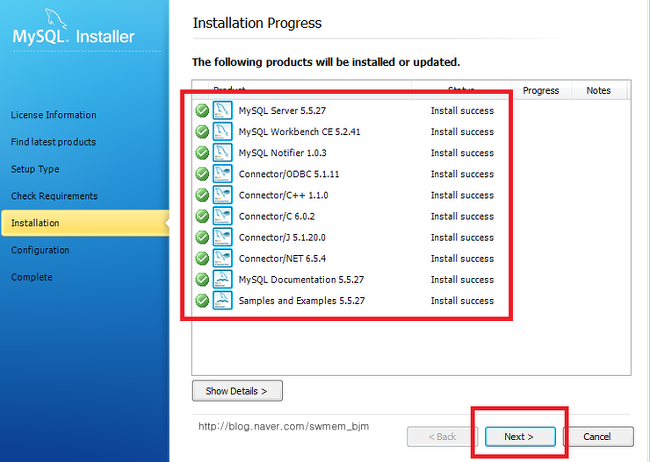Select the MySQL Notifier product icon
This screenshot has width=650, height=462.
[223, 153]
